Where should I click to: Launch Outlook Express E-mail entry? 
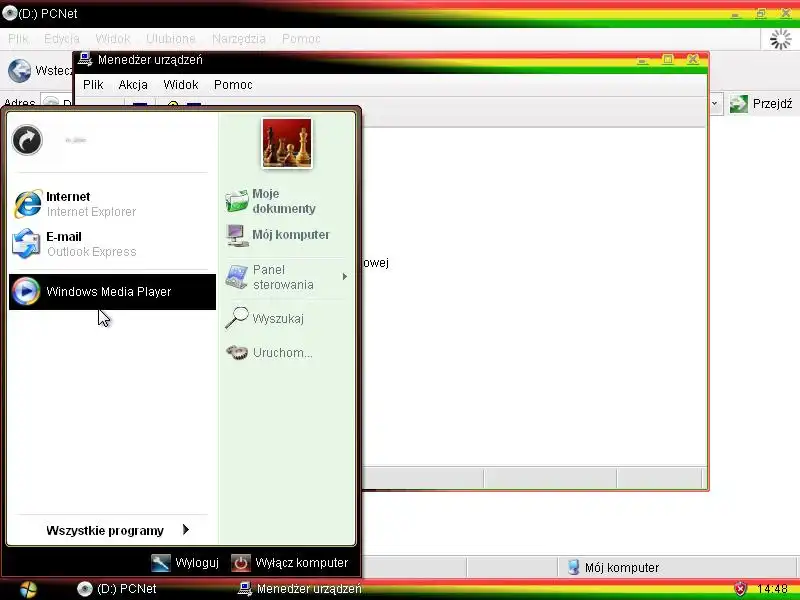112,244
